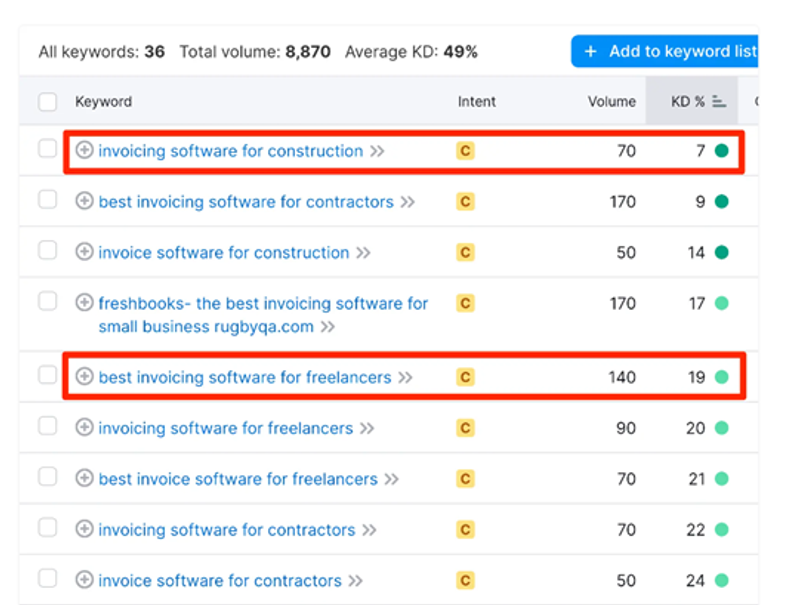Check the box for 'invoice software for contractors'
This screenshot has height=605, width=800.
point(47,578)
